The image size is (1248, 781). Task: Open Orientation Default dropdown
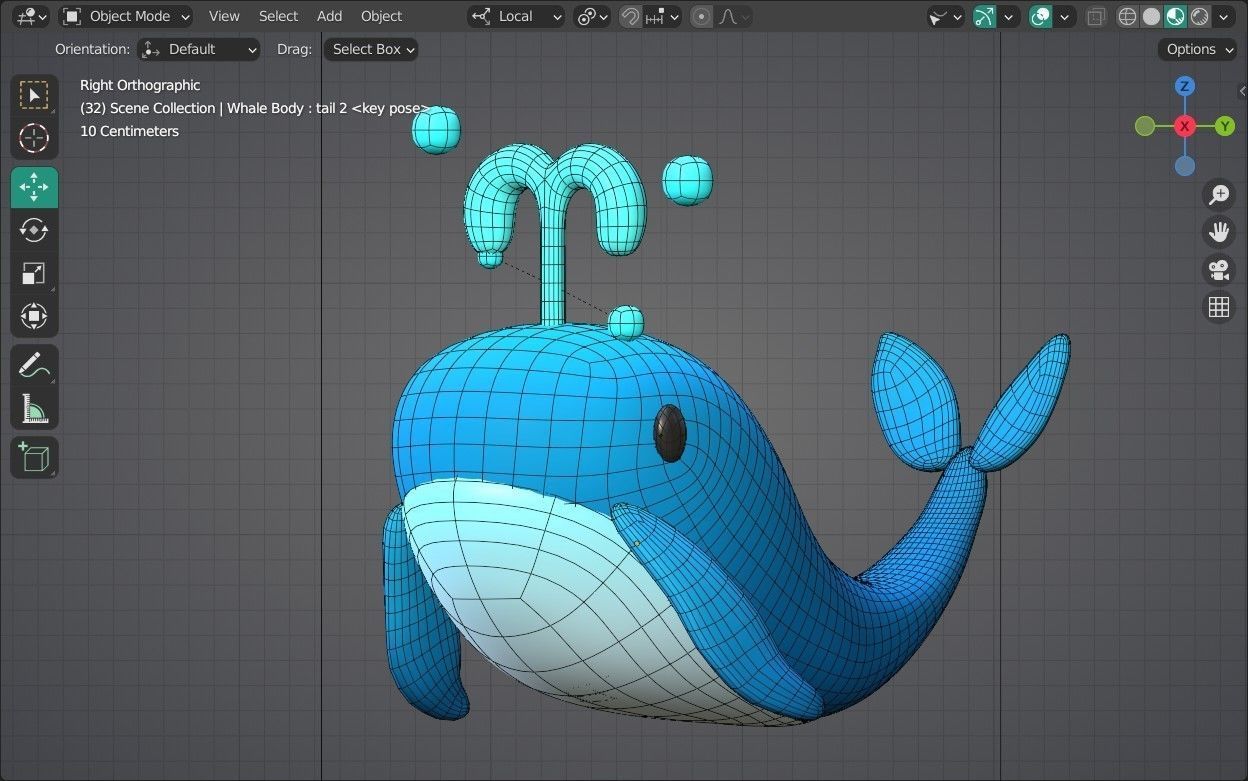pos(198,49)
